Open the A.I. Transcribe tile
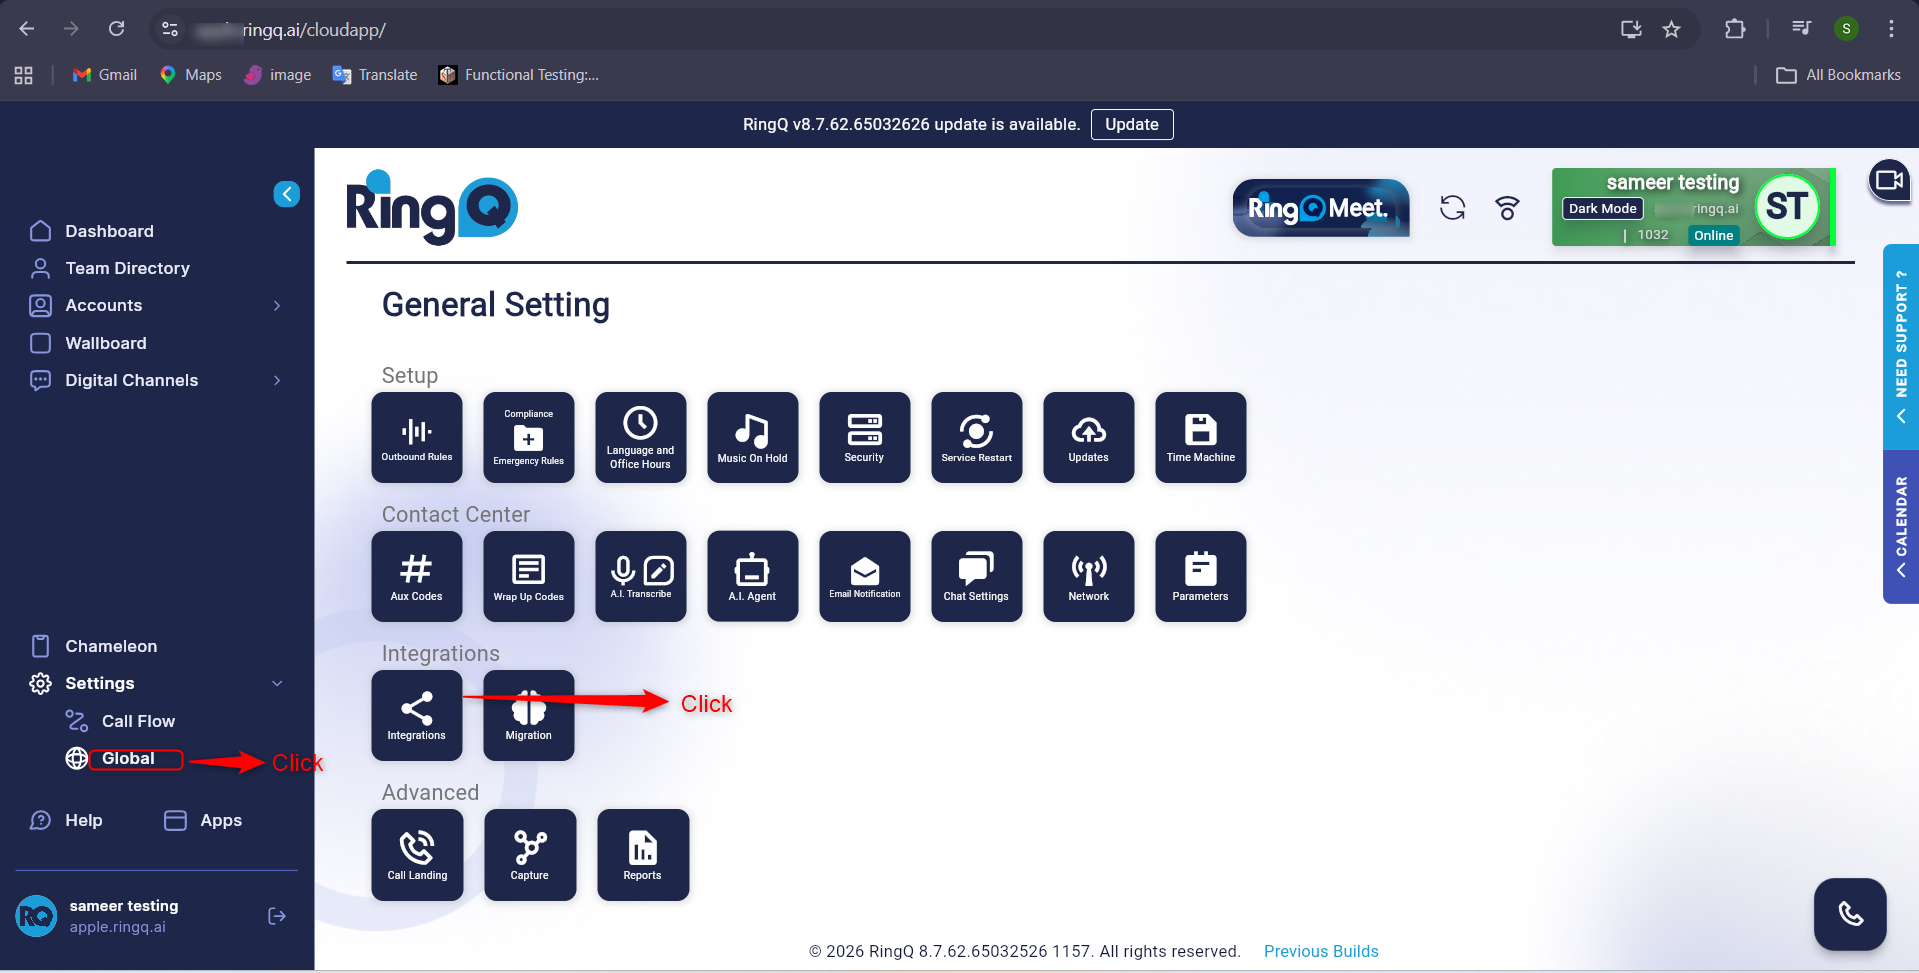1919x973 pixels. coord(641,576)
